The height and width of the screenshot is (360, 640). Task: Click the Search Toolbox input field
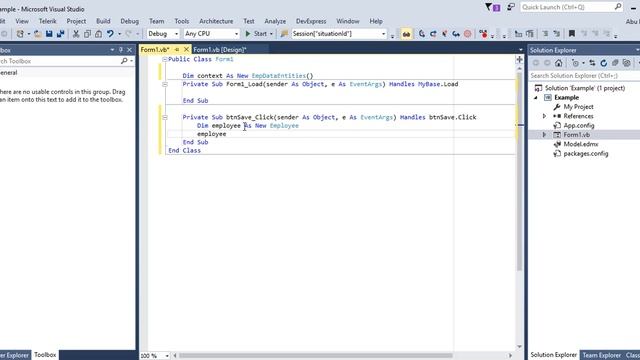tap(59, 61)
